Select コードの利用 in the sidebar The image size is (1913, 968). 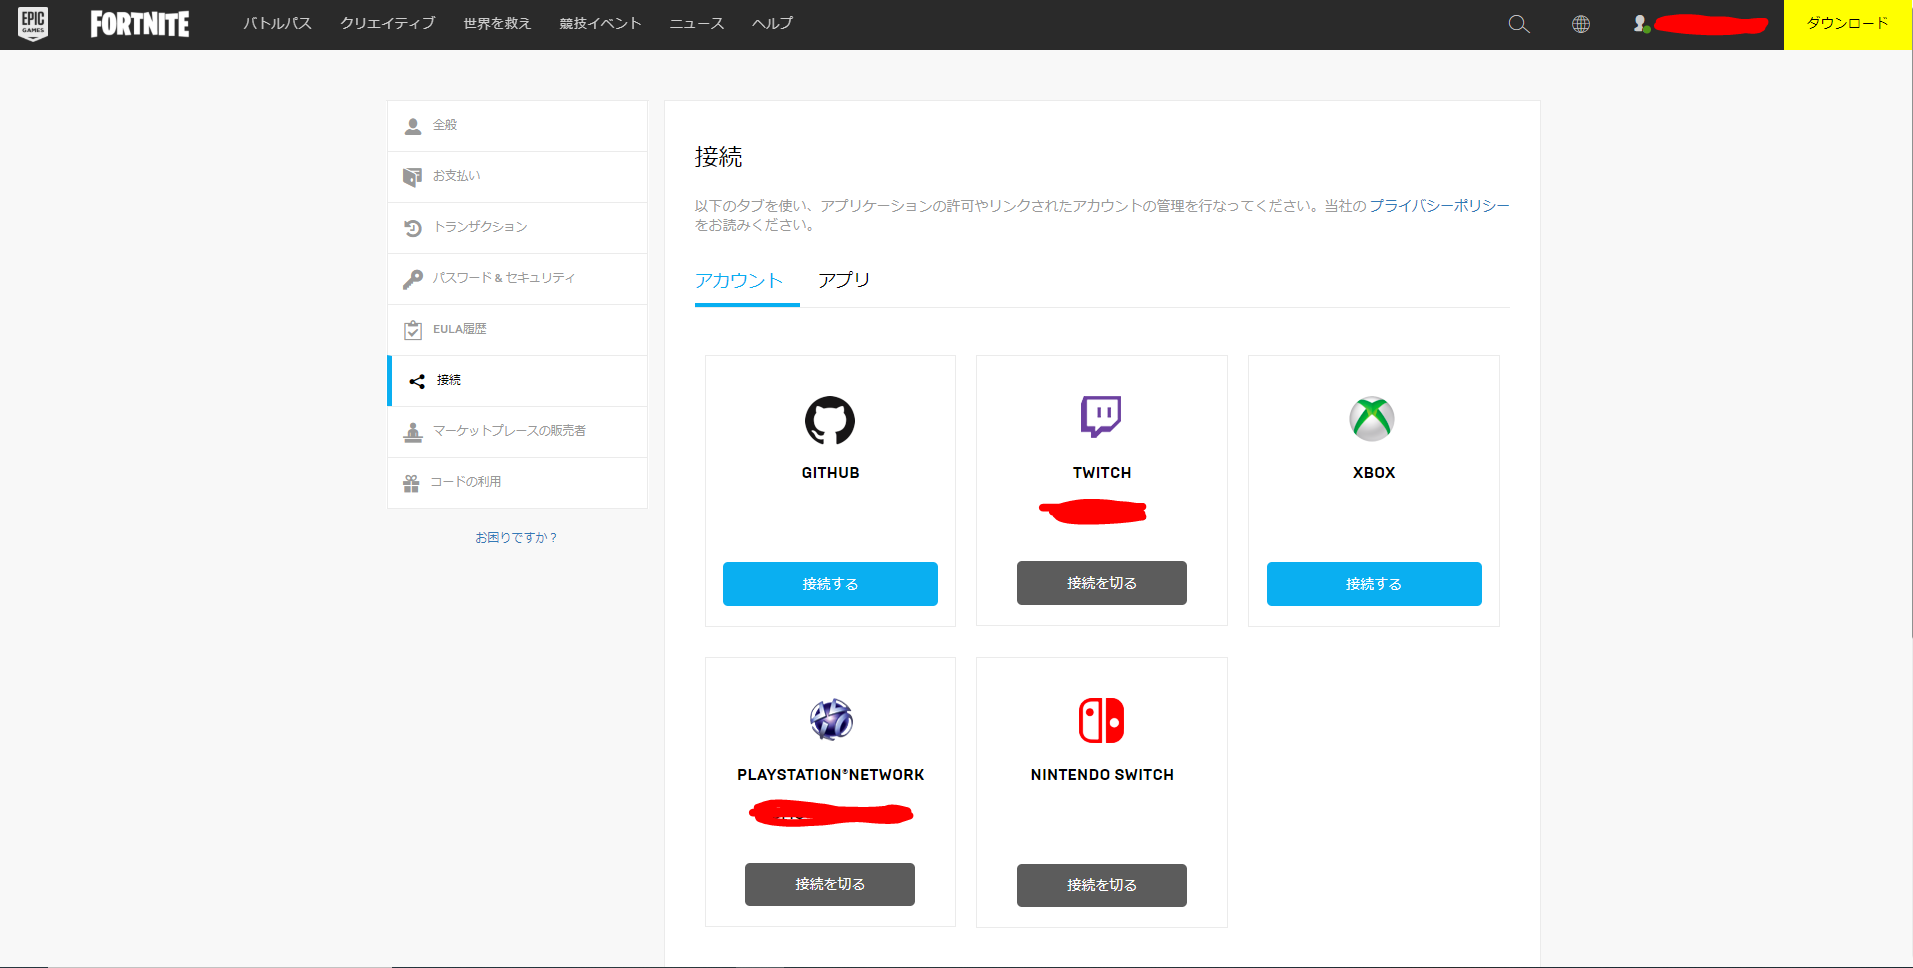tap(517, 483)
